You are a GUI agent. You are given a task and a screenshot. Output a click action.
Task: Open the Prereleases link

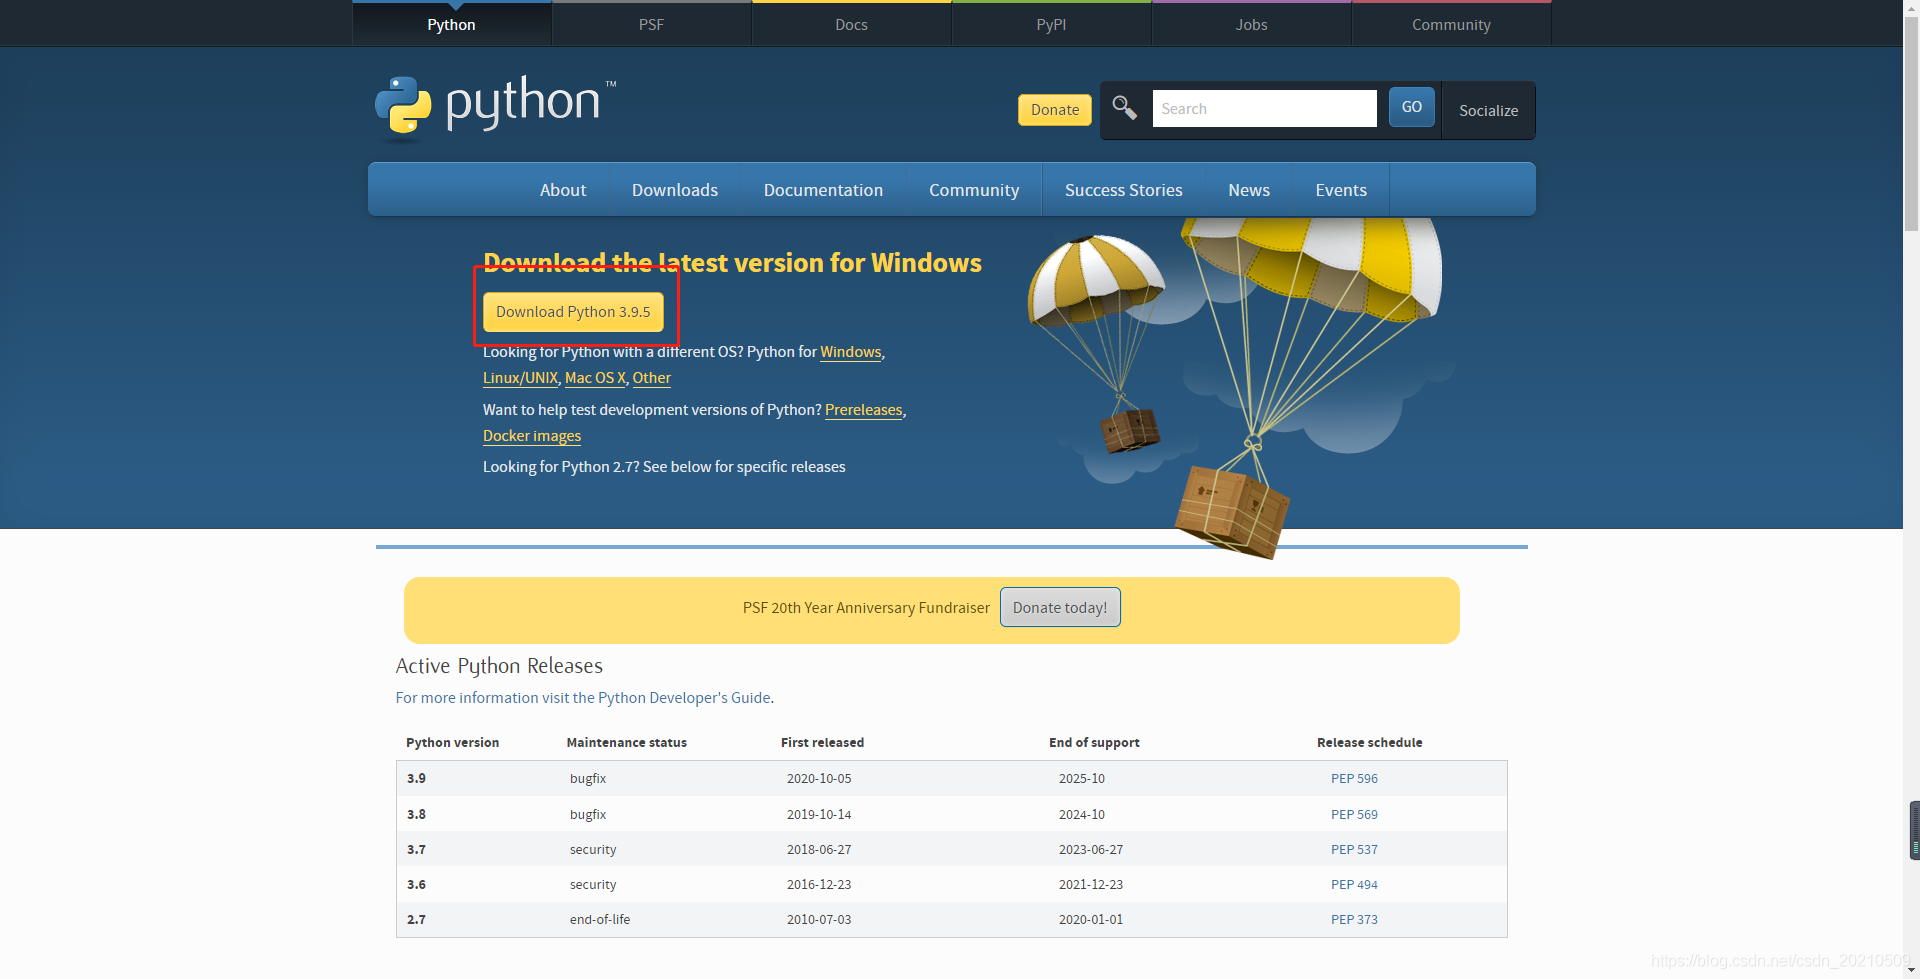coord(864,410)
